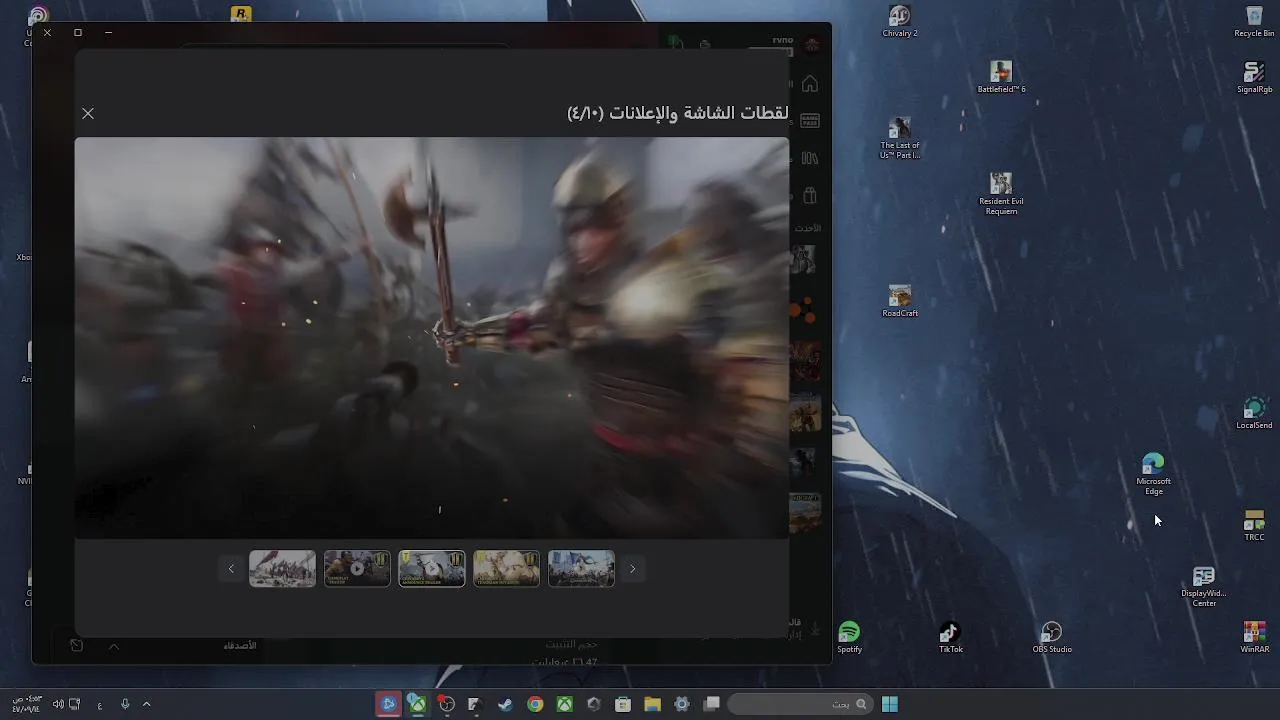Viewport: 1280px width, 720px height.
Task: Show hidden system tray icons
Action: click(x=146, y=704)
